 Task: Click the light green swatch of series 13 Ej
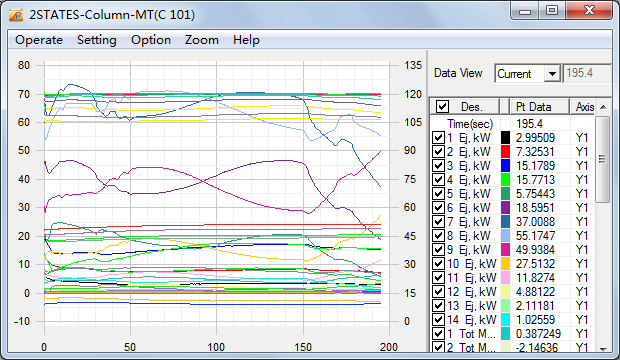(505, 306)
